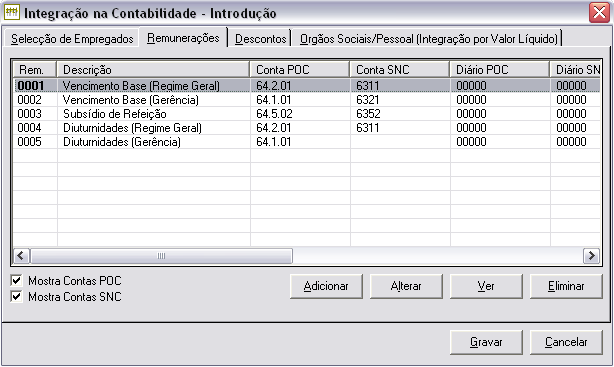Screen dimensions: 614x367
Task: Switch to Selecção de Empregados tab
Action: tap(72, 39)
